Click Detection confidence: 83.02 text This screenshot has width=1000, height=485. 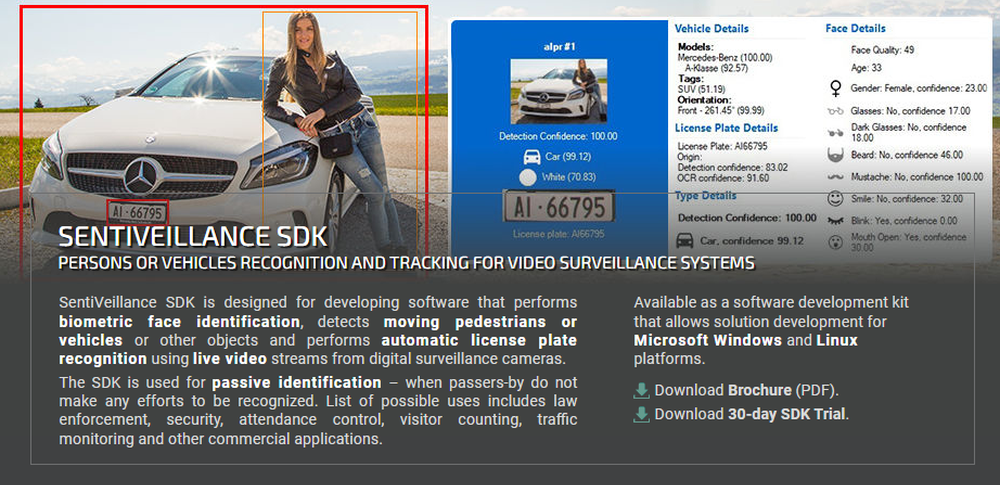point(732,167)
